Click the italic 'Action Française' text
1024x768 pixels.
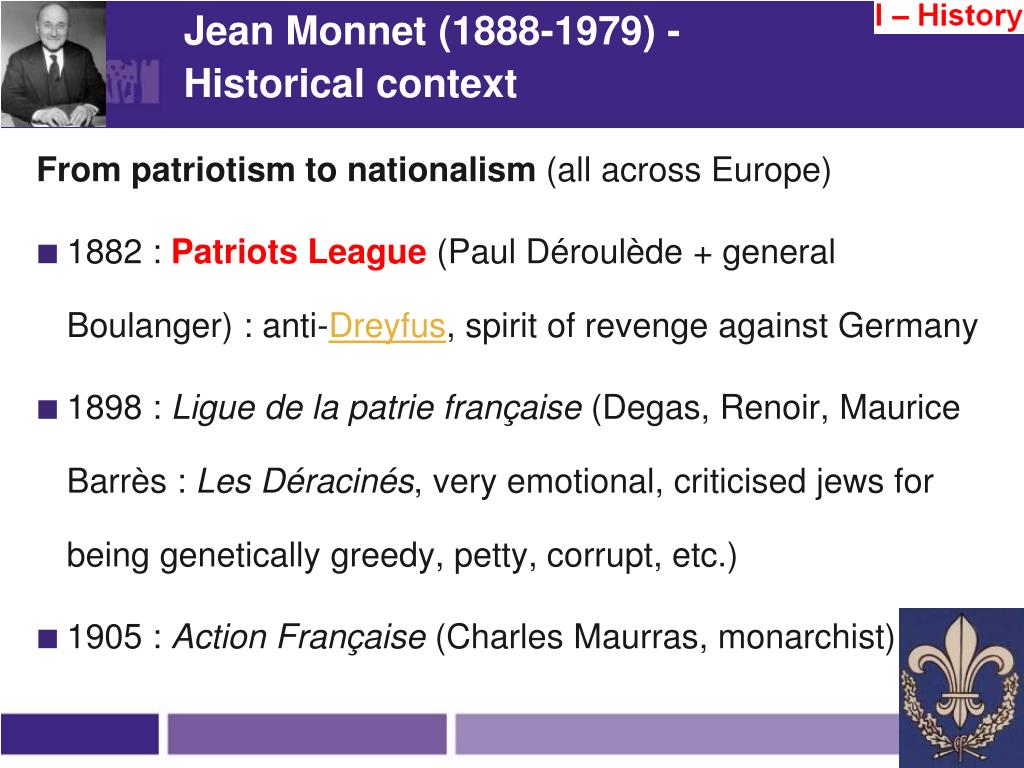(298, 637)
